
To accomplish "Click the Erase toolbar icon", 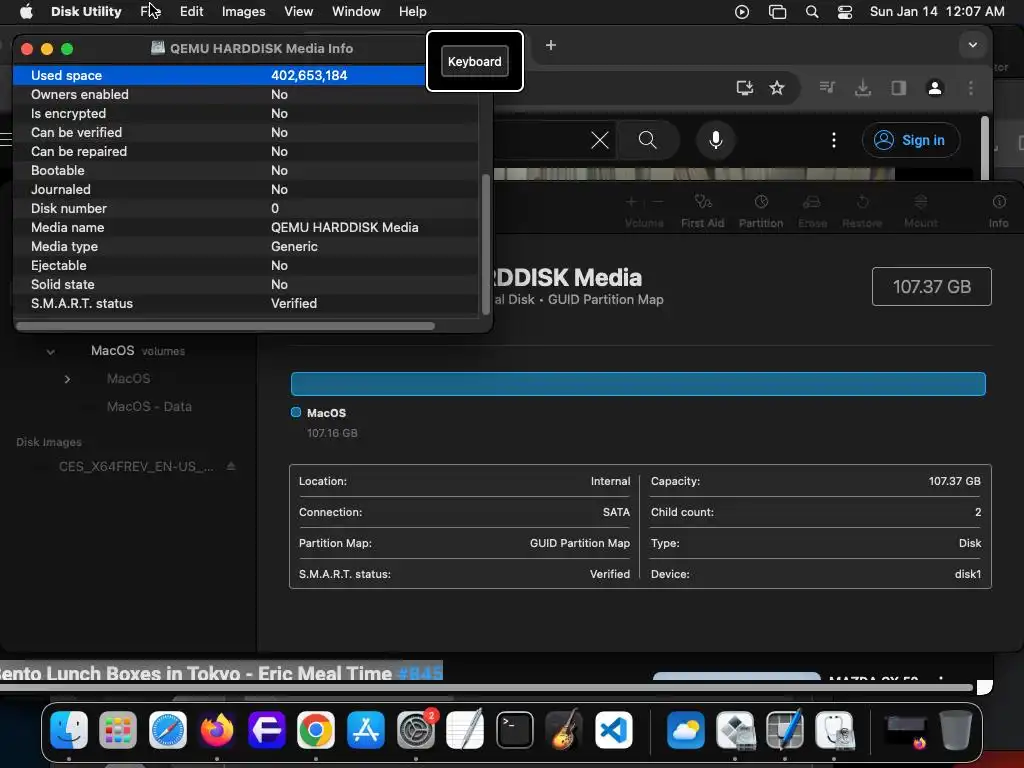I will point(812,202).
